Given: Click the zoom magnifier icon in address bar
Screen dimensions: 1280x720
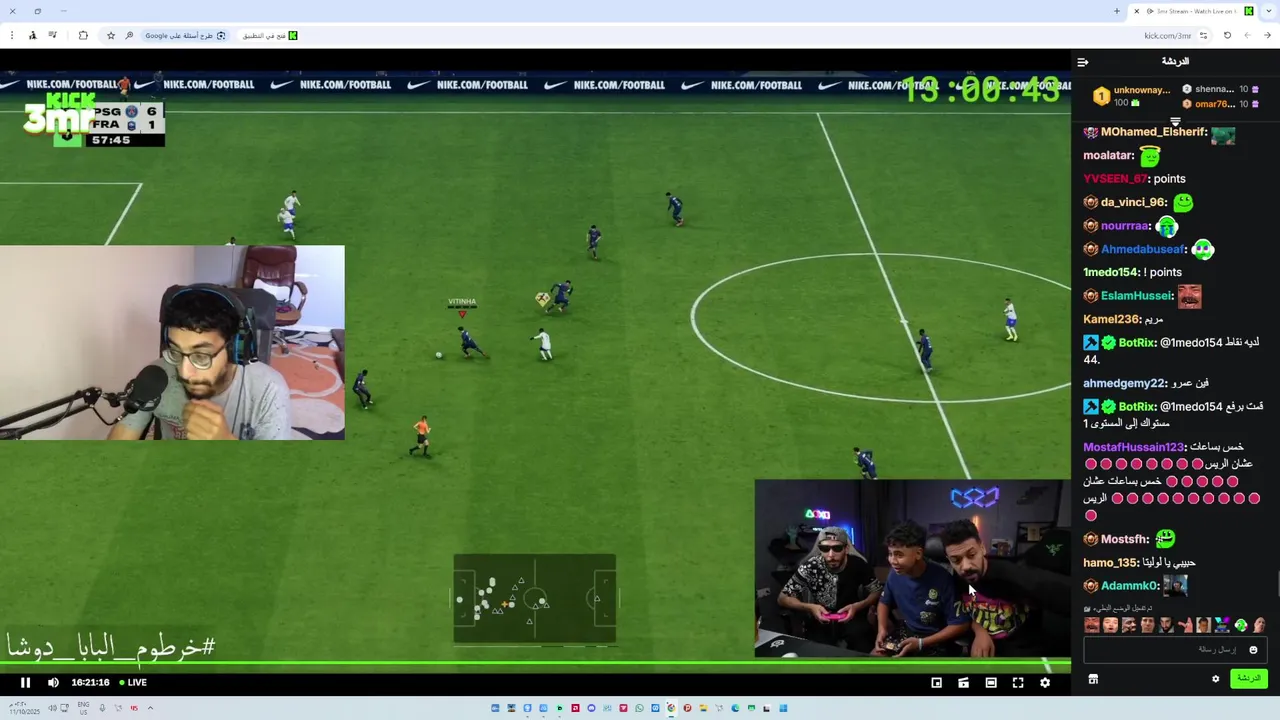Looking at the screenshot, I should coord(129,36).
